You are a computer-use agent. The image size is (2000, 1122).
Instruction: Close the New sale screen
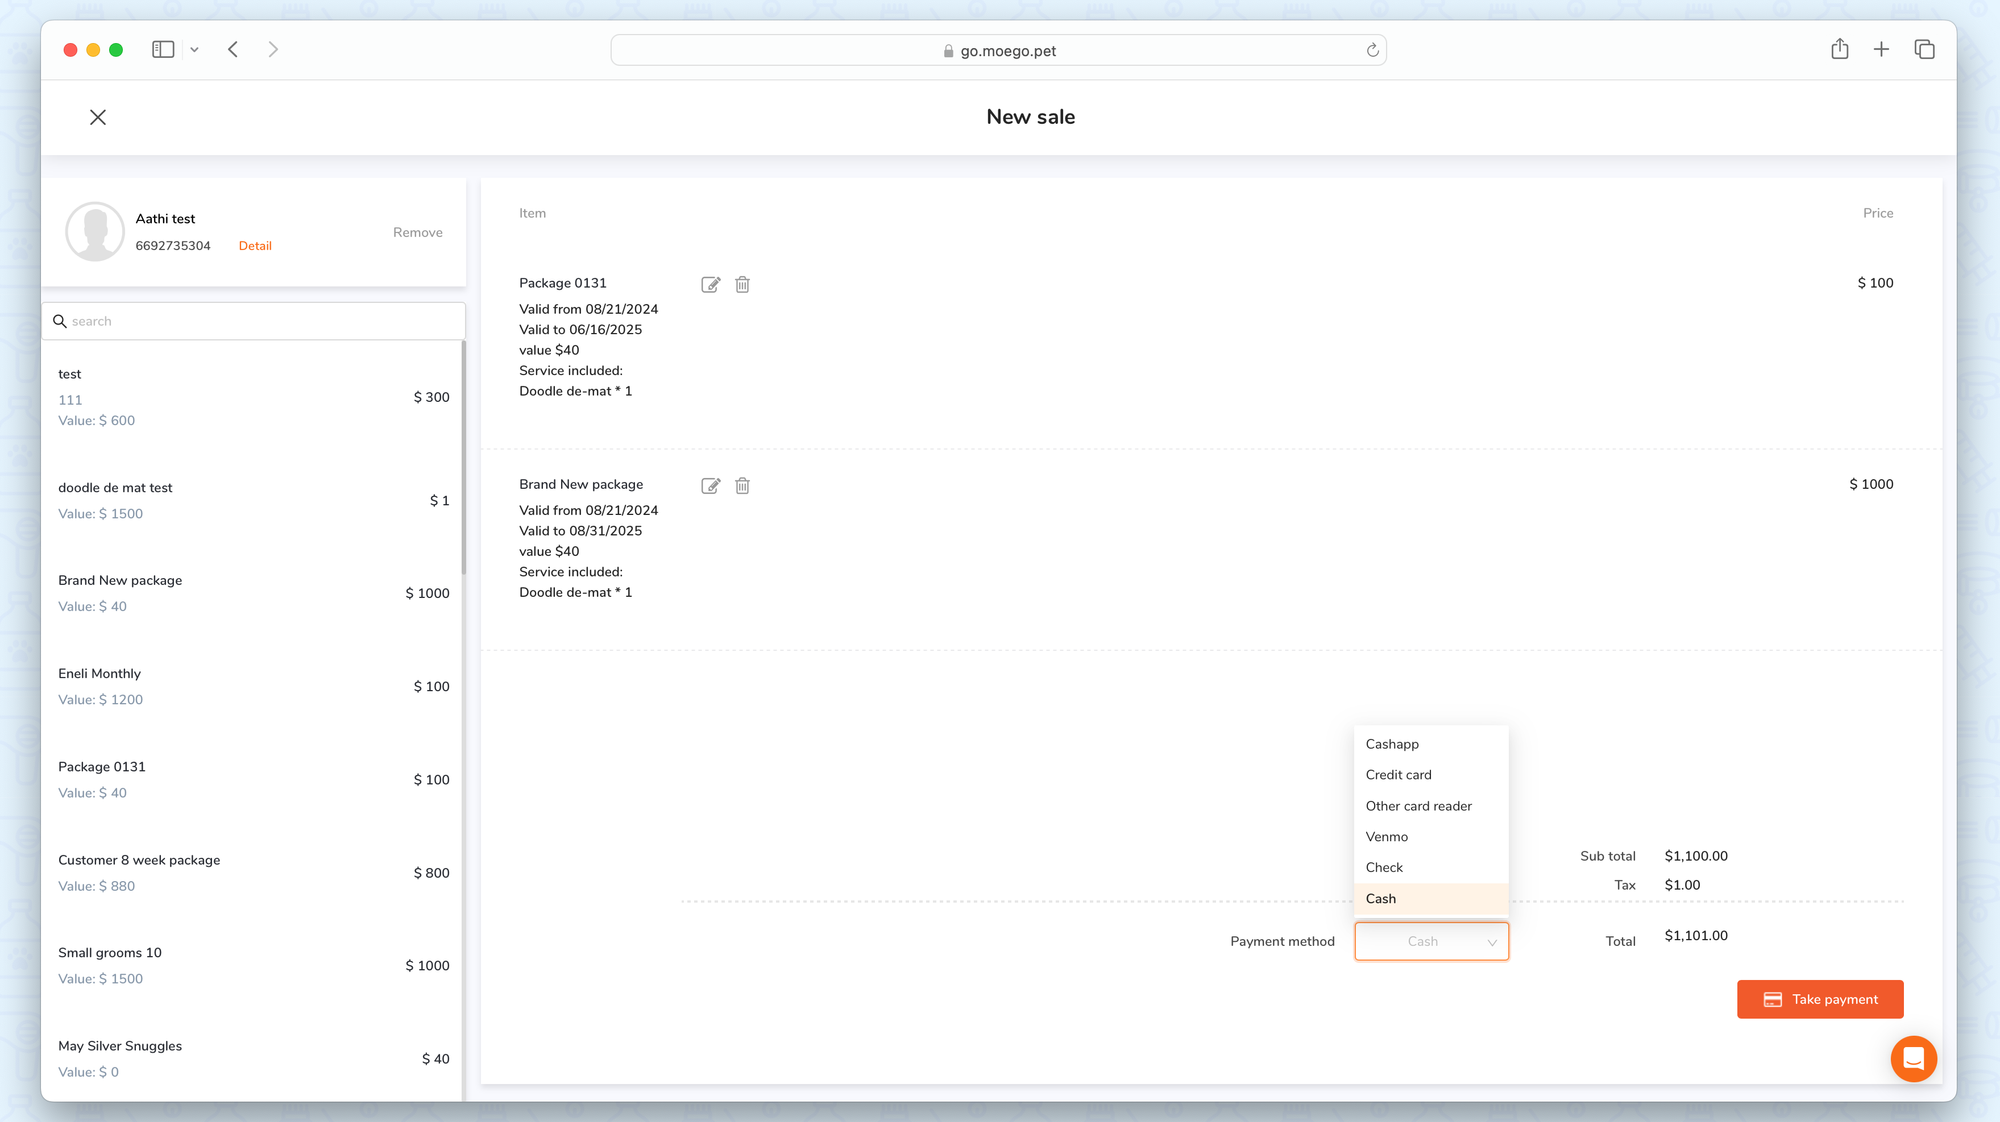(98, 117)
